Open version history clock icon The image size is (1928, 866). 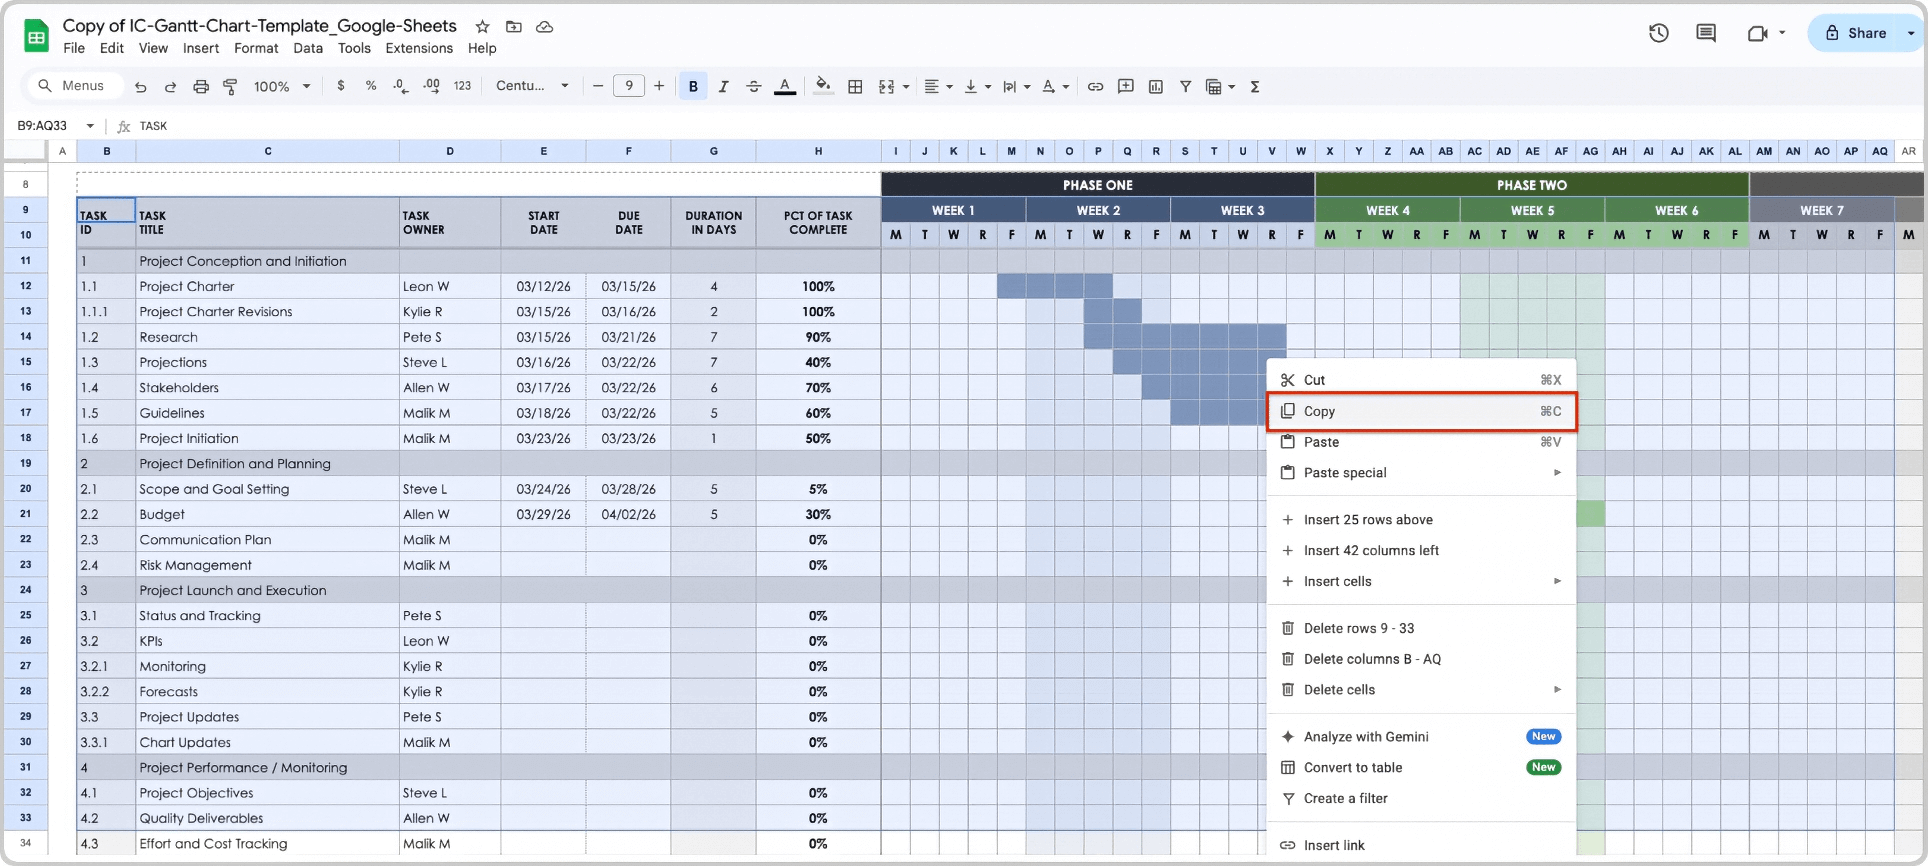pos(1659,33)
